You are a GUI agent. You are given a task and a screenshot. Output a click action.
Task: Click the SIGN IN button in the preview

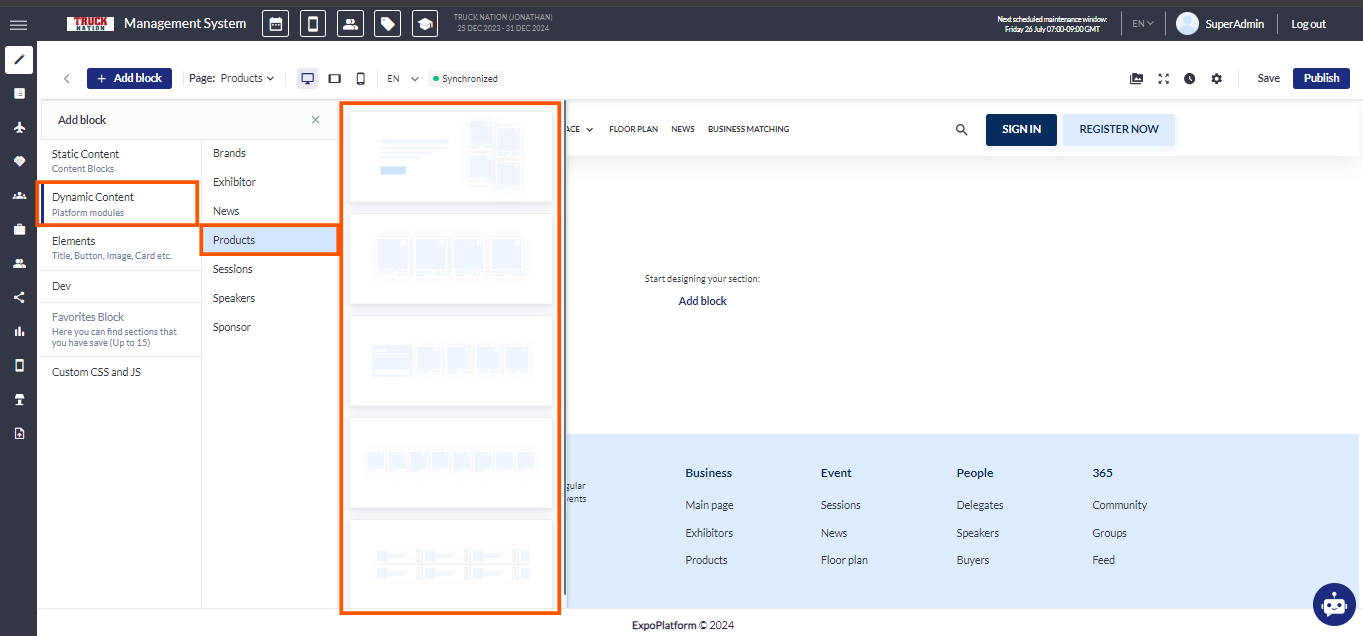1021,130
